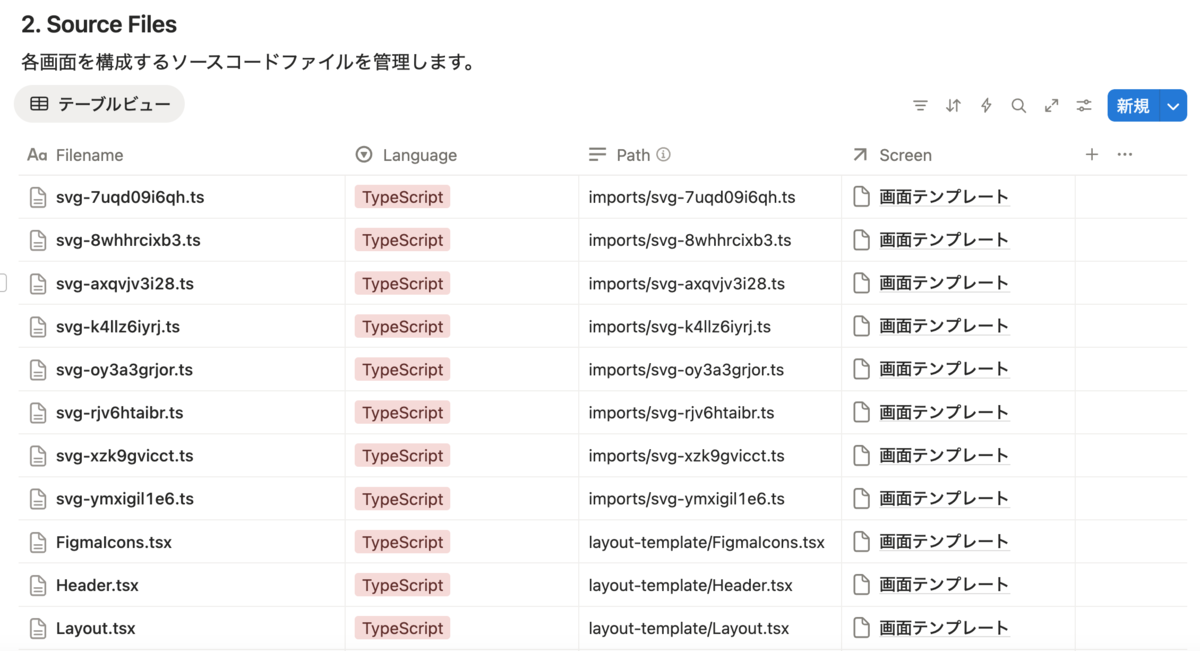1200x651 pixels.
Task: Open the Path column info icon
Action: click(x=663, y=154)
